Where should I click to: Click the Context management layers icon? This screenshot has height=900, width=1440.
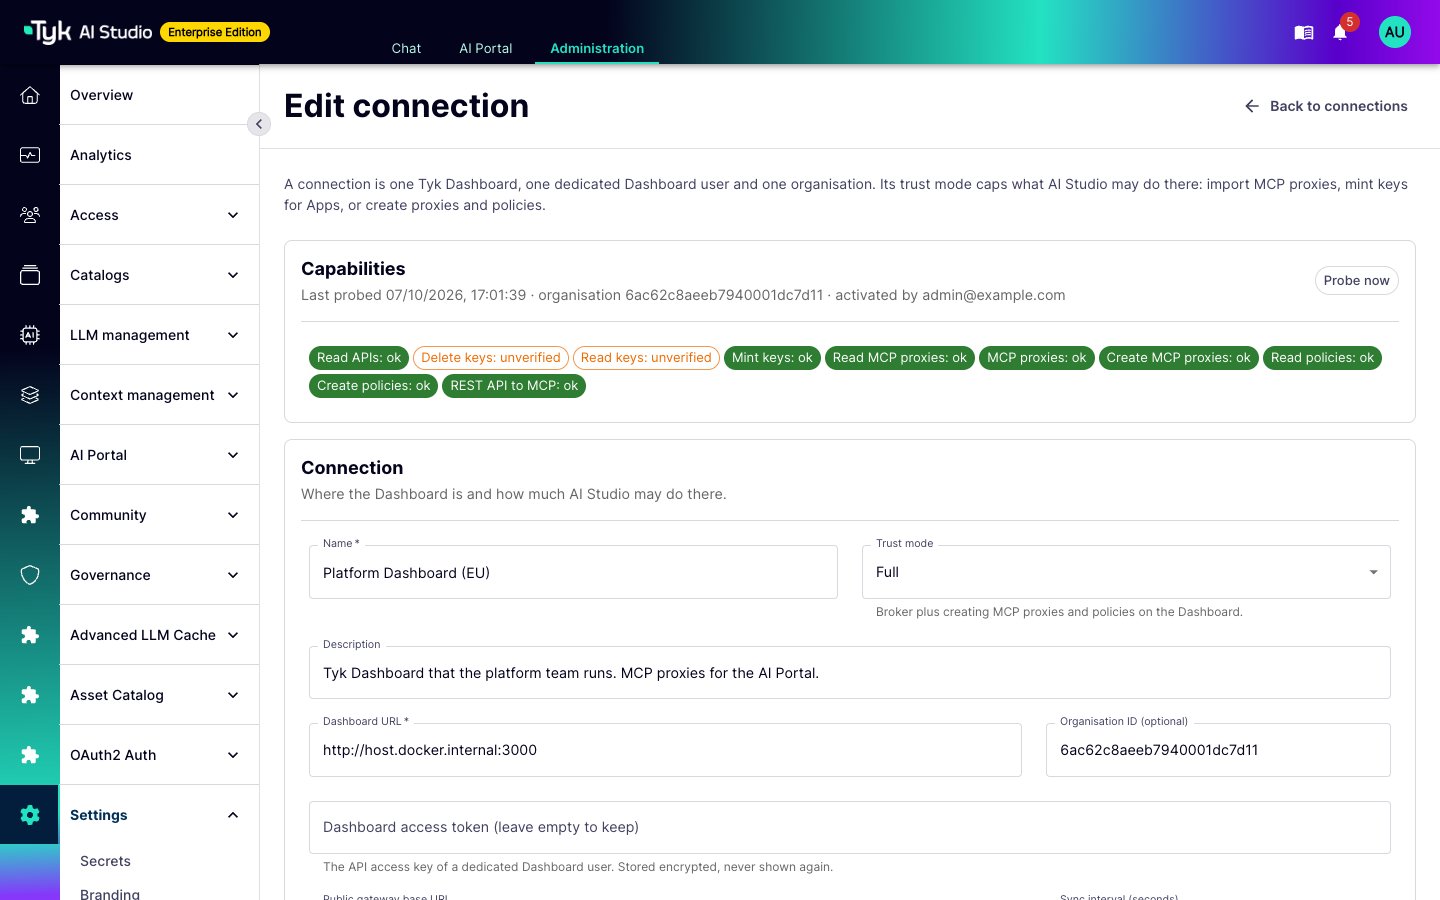coord(30,395)
